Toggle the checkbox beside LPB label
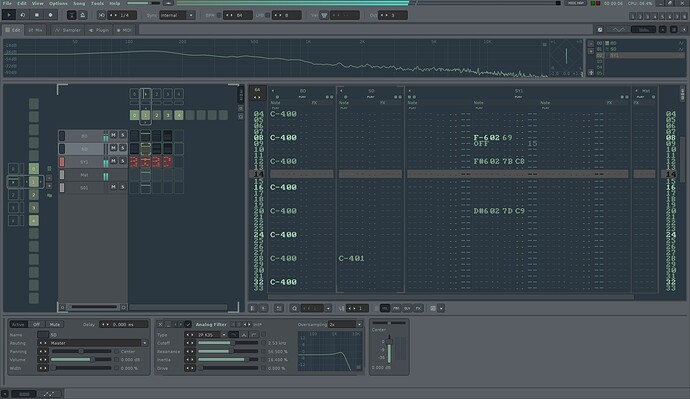Viewport: 690px width, 399px height. 268,15
